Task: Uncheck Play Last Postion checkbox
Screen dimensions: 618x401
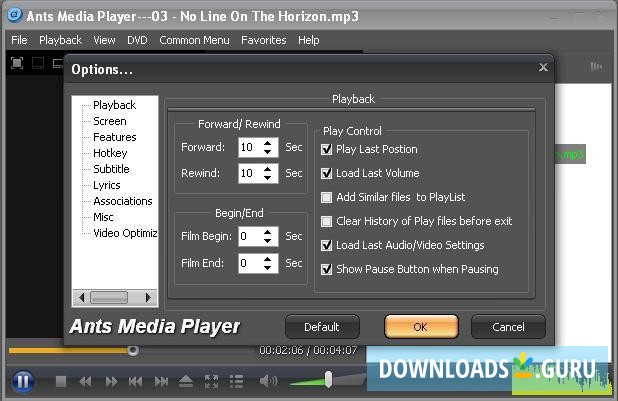Action: click(x=326, y=149)
